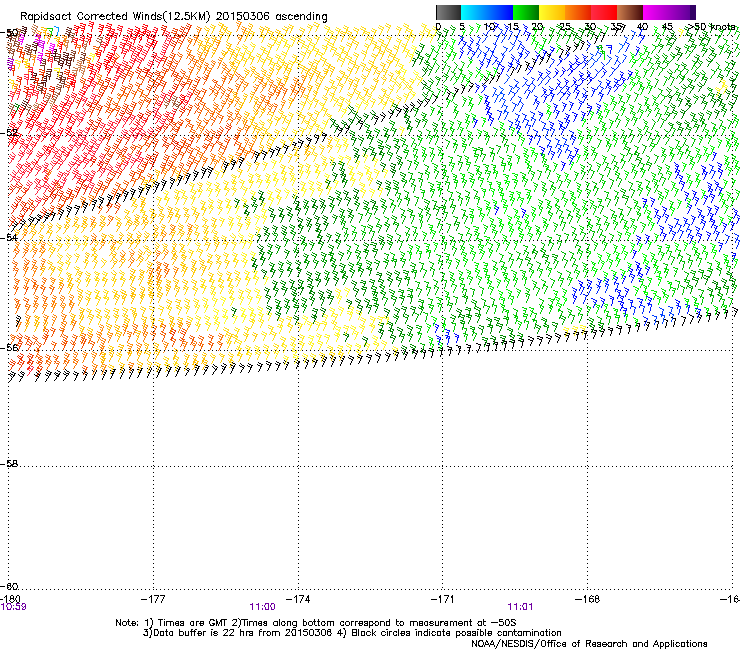The height and width of the screenshot is (650, 740).
Task: Click the '-56' latitude axis label
Action: [x=10, y=347]
